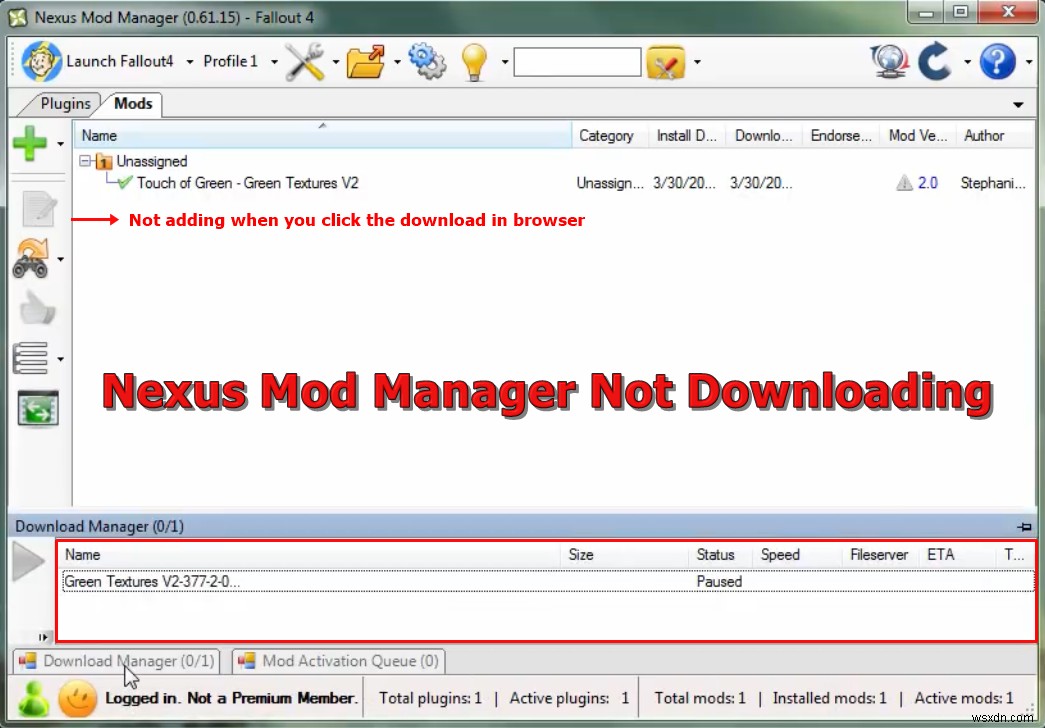Click the green user login icon
Viewport: 1045px width, 728px height.
point(33,699)
